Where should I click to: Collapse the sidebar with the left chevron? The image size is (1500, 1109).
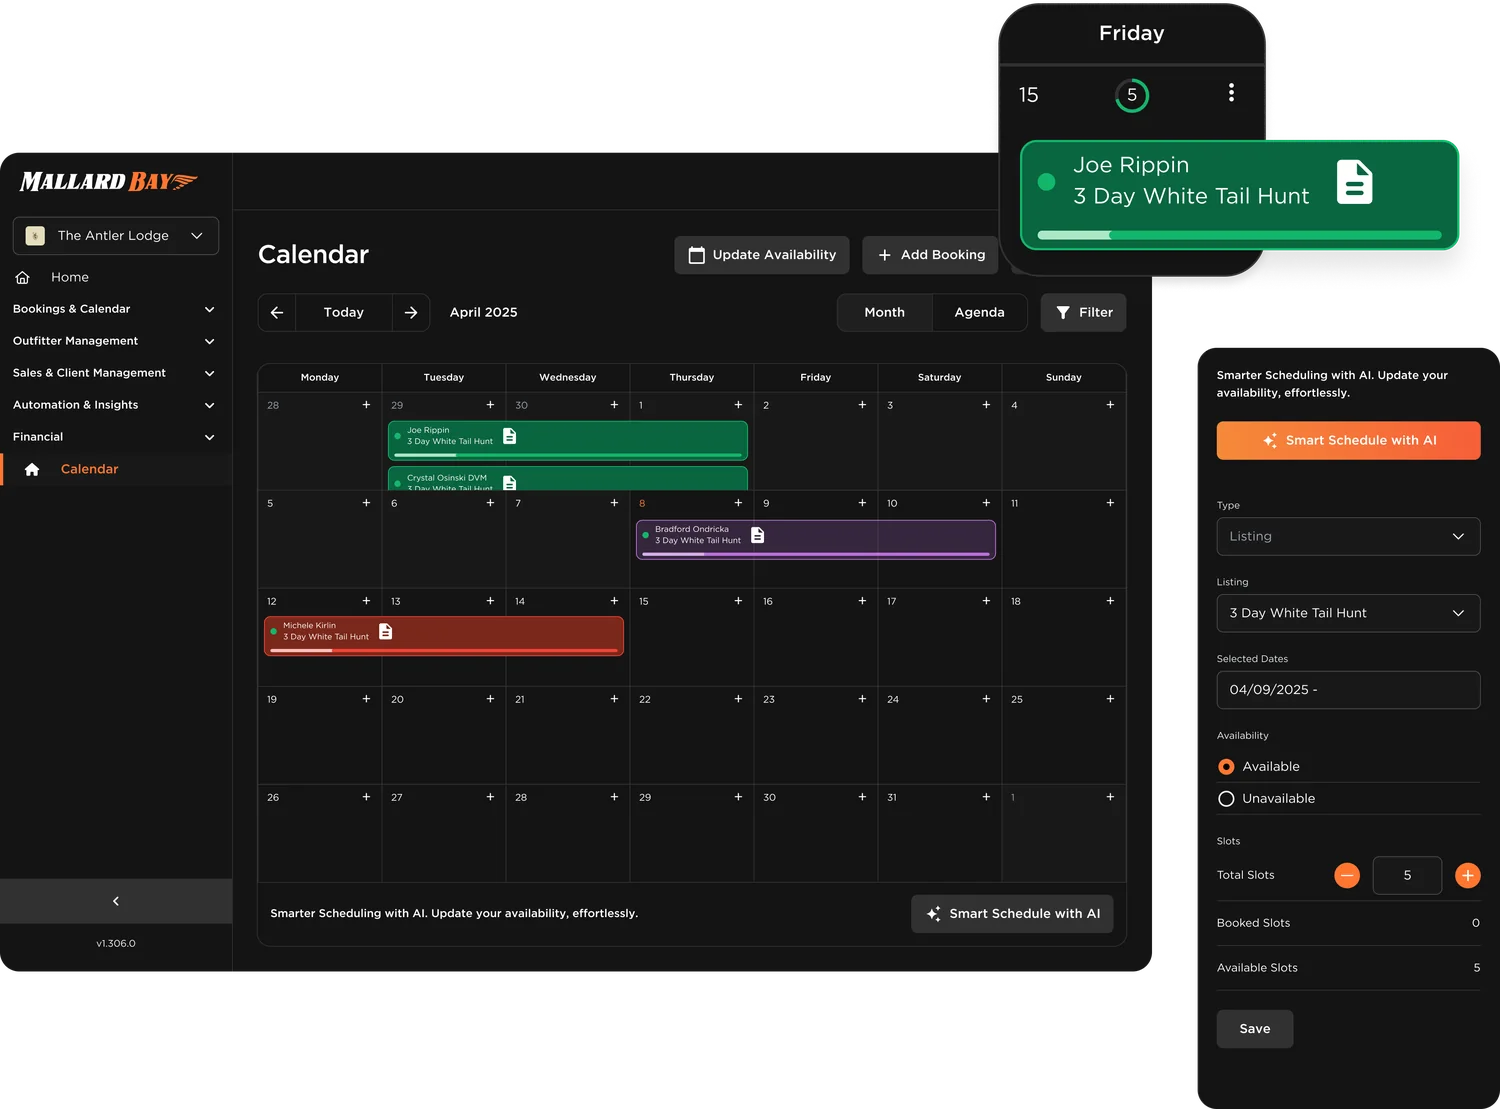(x=116, y=901)
